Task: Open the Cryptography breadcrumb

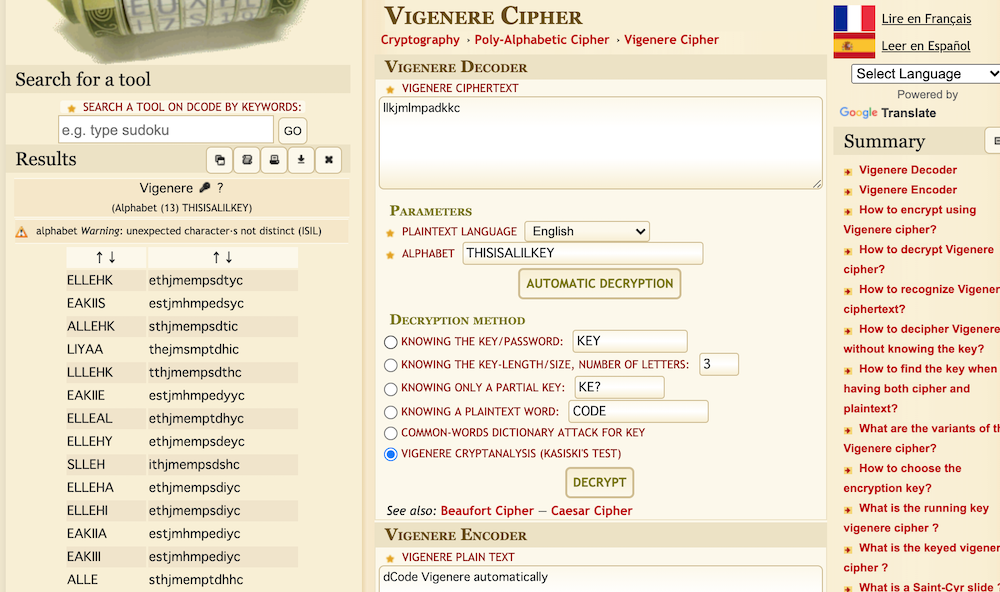Action: (420, 40)
